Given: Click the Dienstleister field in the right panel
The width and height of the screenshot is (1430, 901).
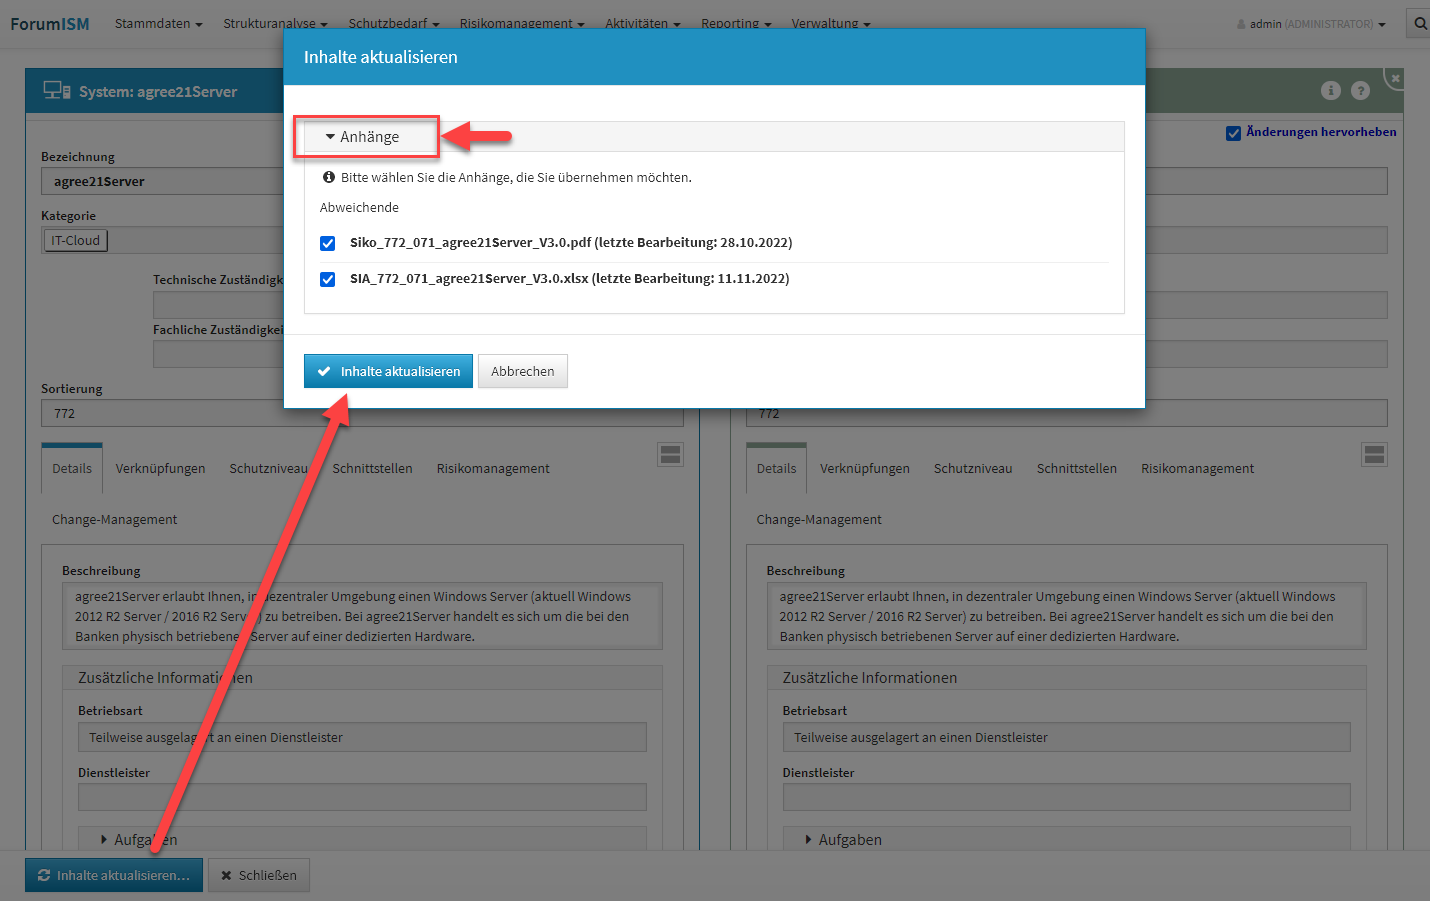Looking at the screenshot, I should coord(1066,797).
